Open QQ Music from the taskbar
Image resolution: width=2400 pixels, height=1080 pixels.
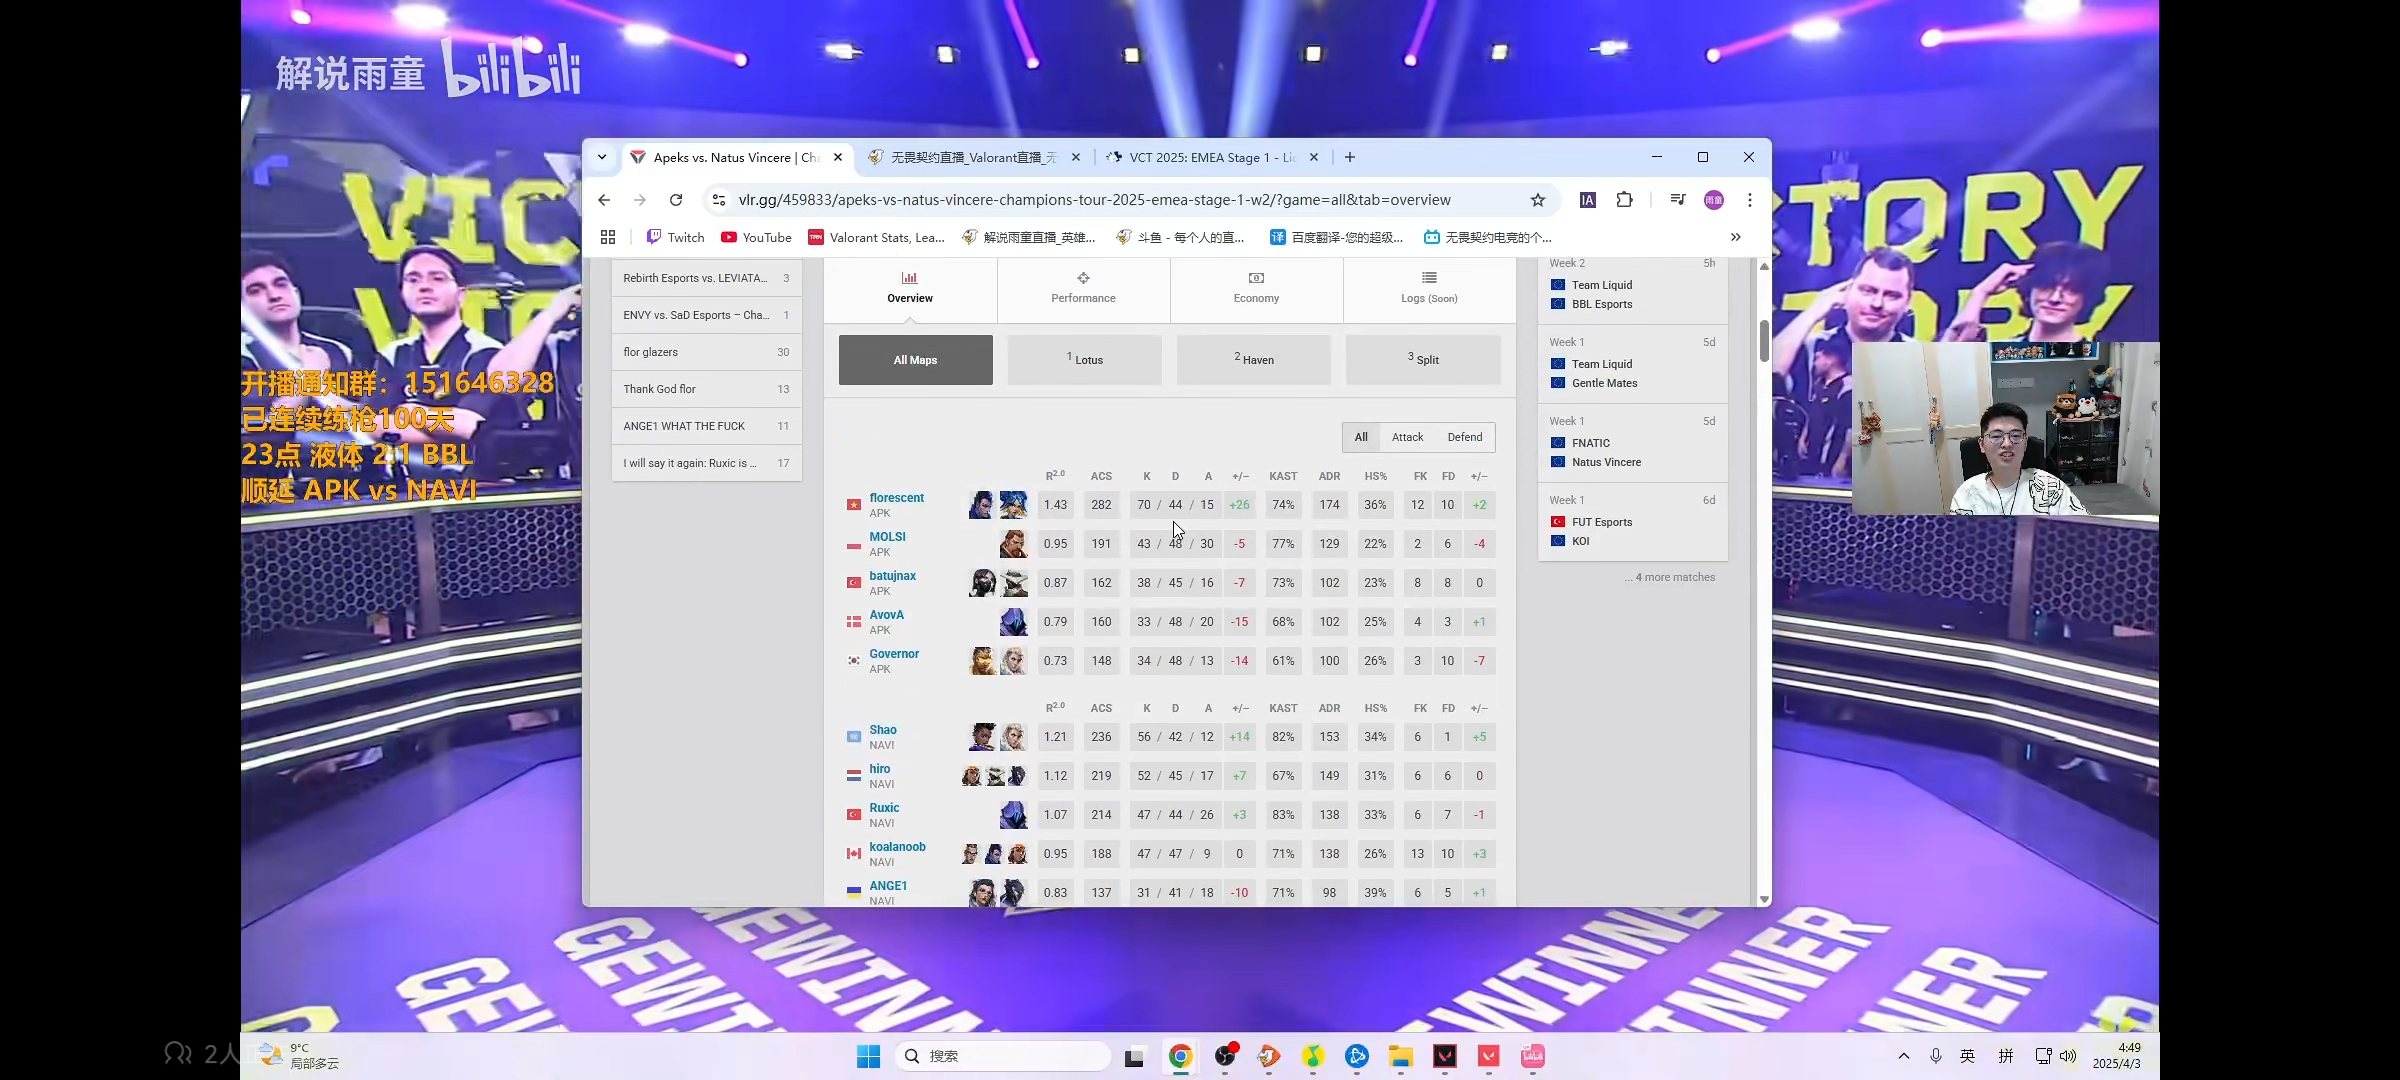[1313, 1056]
